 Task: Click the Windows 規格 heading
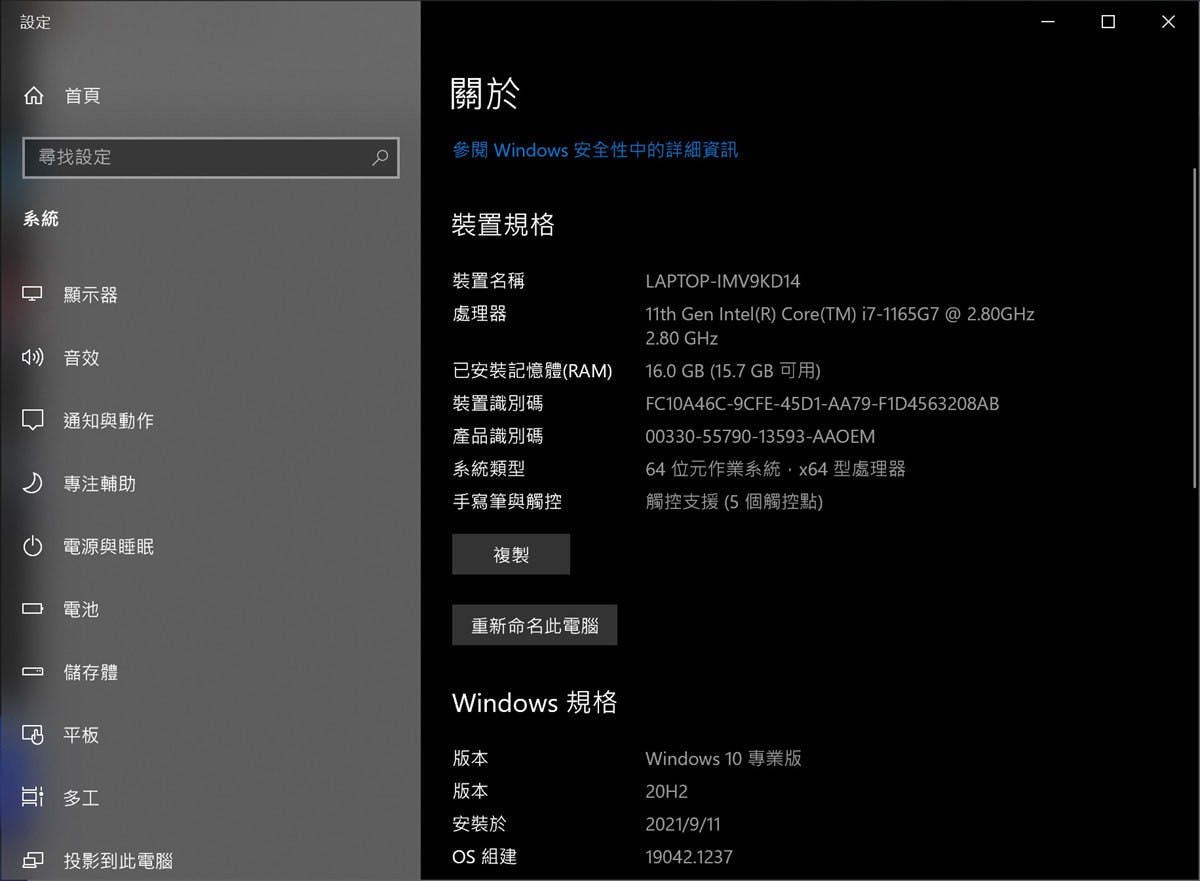pos(535,702)
